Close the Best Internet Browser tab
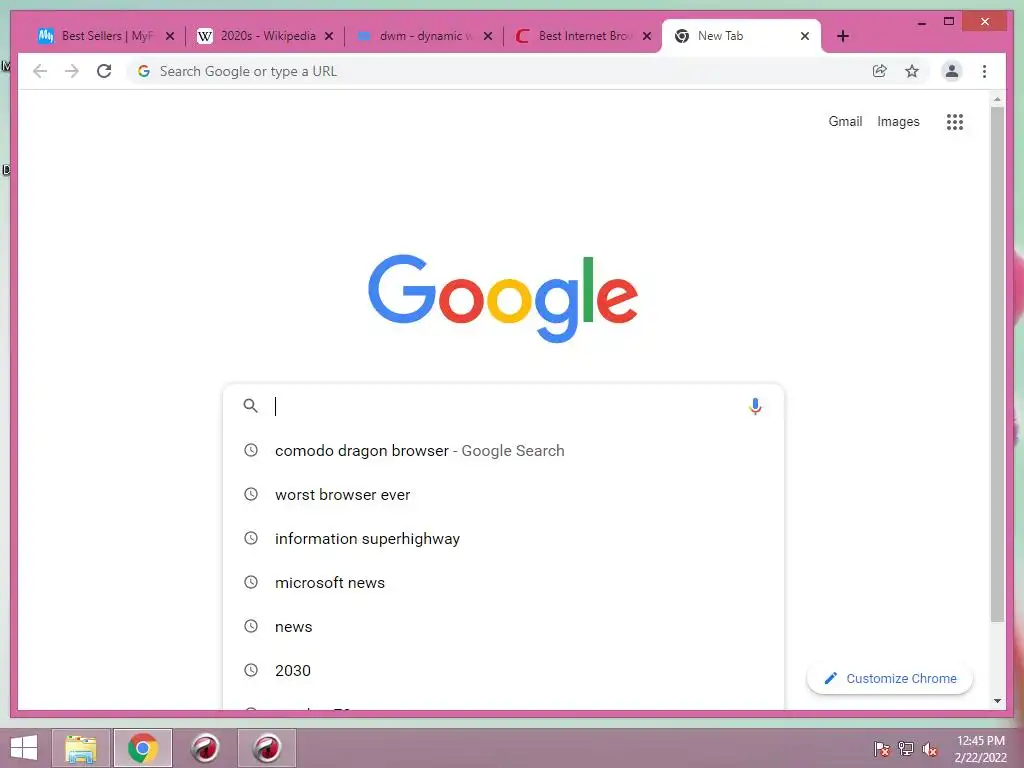 point(647,36)
